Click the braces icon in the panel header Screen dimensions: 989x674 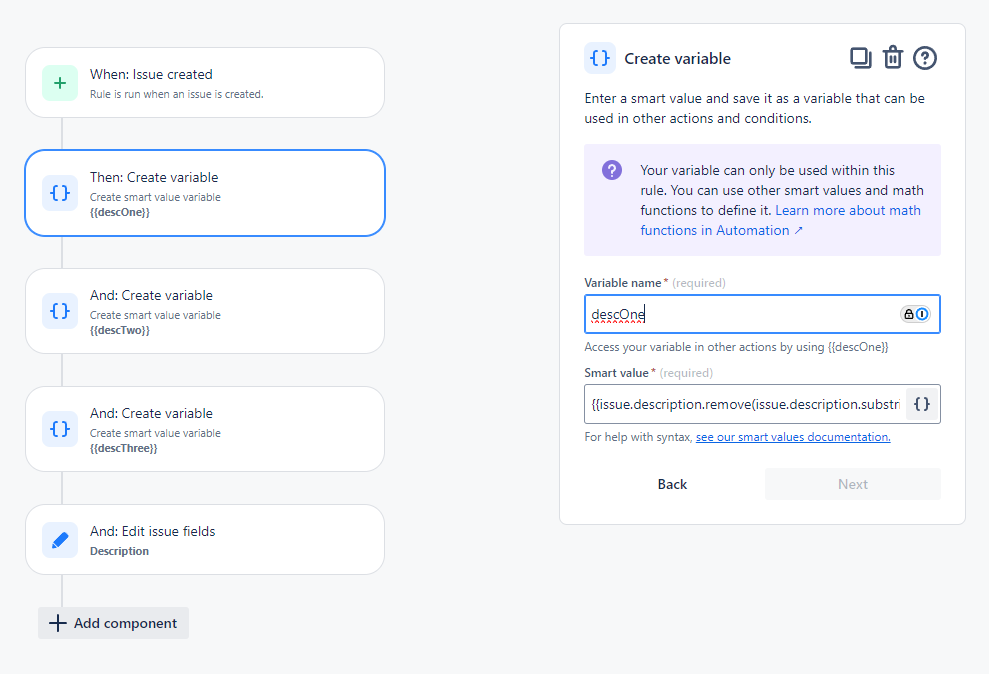click(x=600, y=58)
